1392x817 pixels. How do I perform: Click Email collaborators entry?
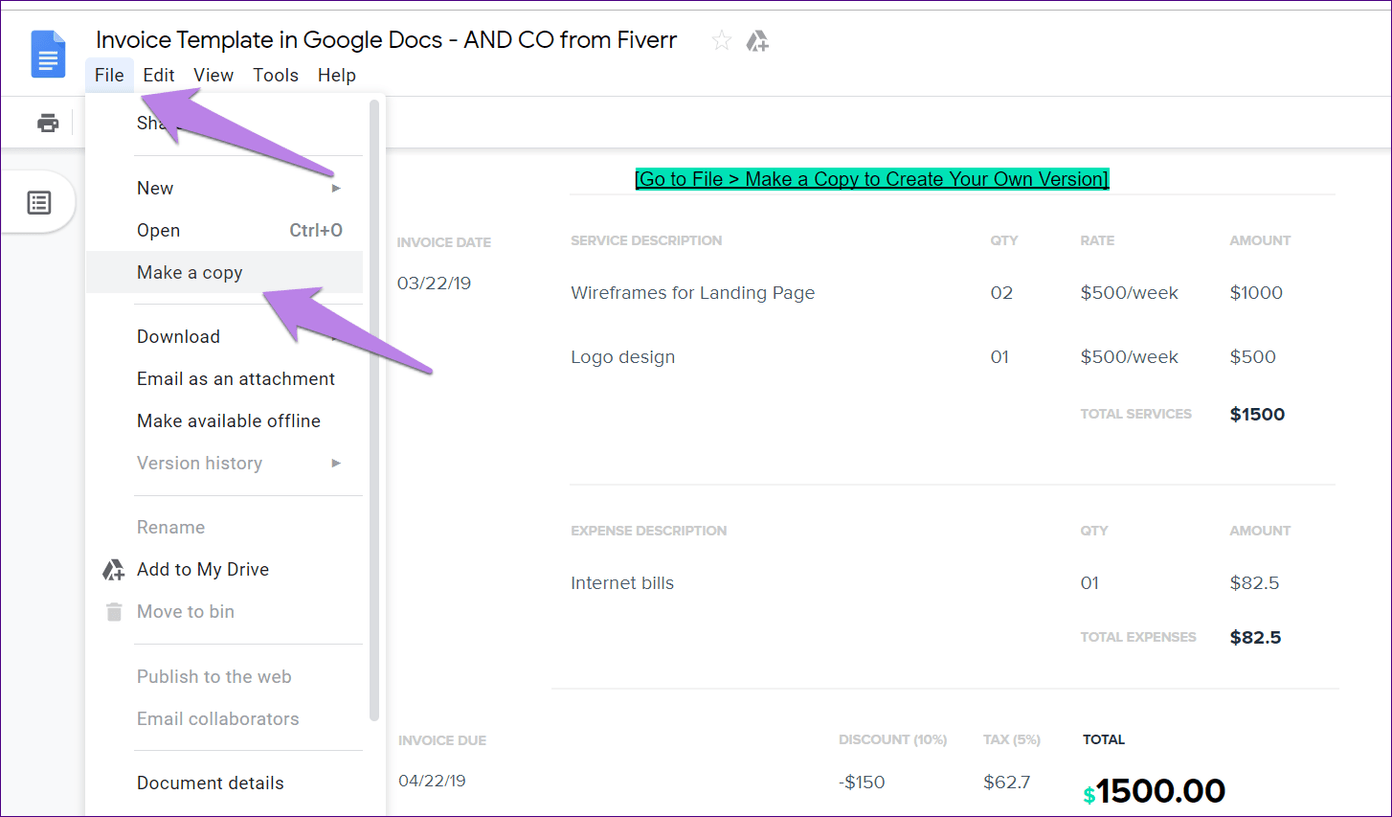[225, 718]
